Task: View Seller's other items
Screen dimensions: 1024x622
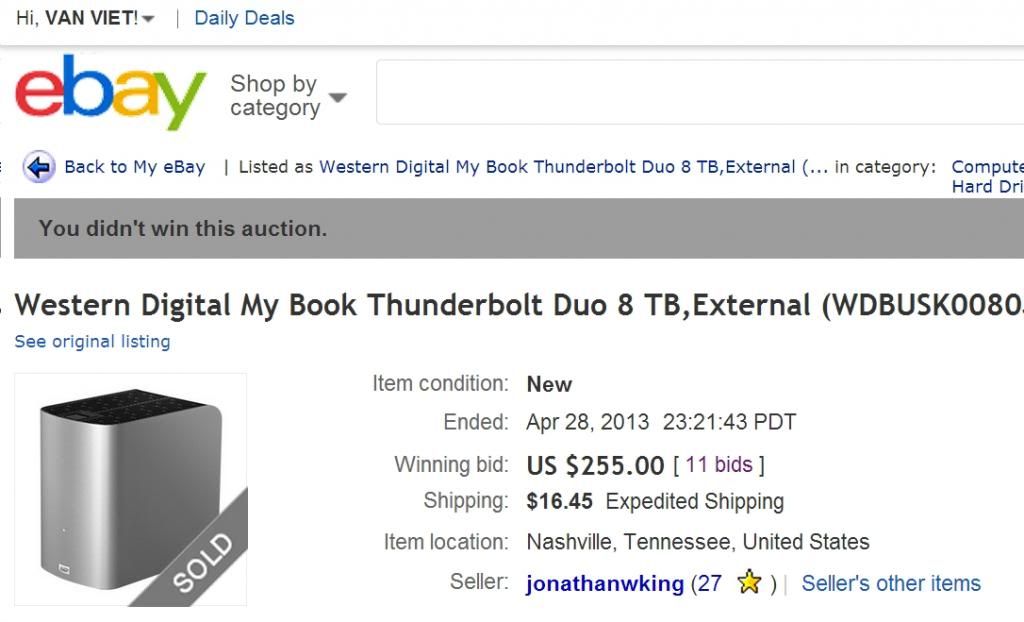Action: tap(891, 583)
